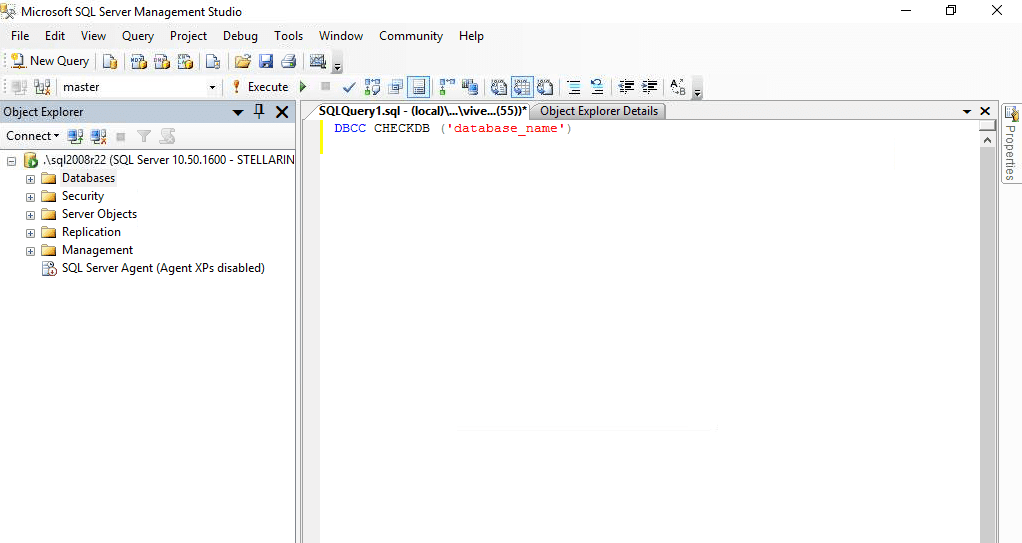Expand the Databases folder node
The width and height of the screenshot is (1022, 543).
30,179
